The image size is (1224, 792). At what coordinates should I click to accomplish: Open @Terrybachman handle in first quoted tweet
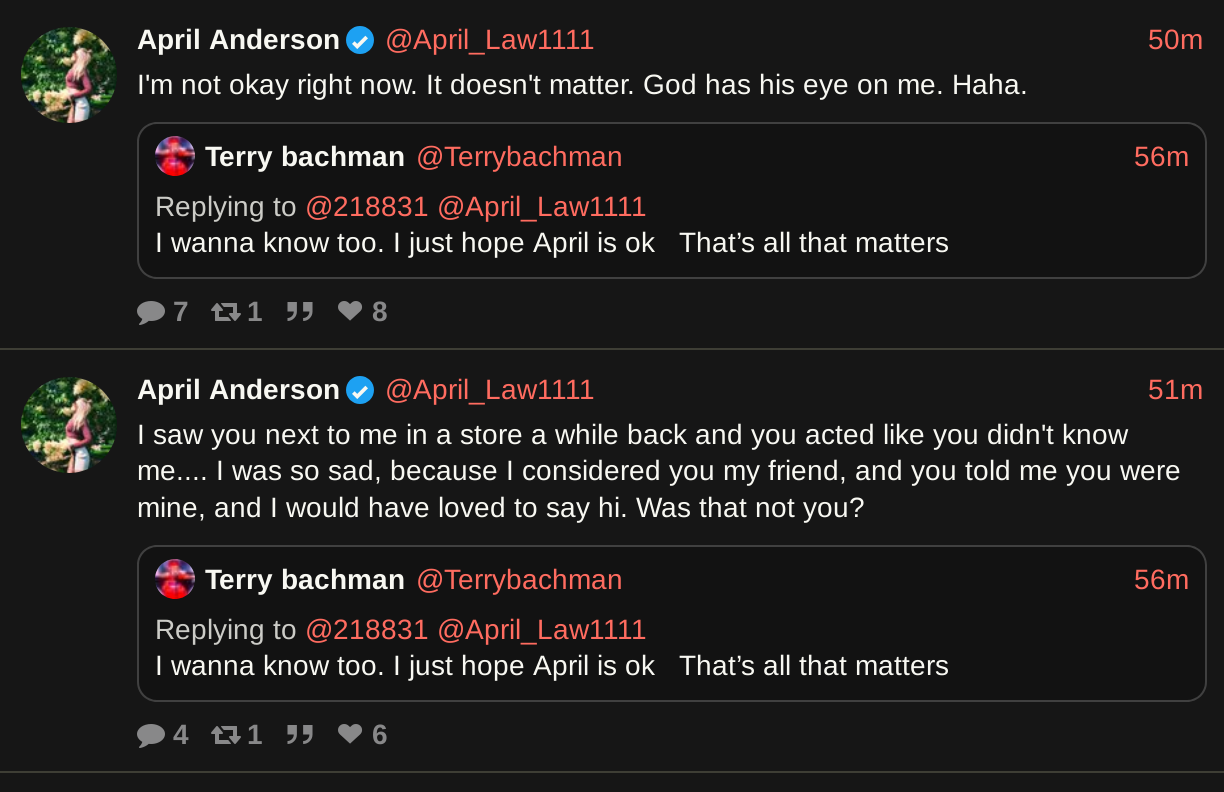tap(519, 157)
